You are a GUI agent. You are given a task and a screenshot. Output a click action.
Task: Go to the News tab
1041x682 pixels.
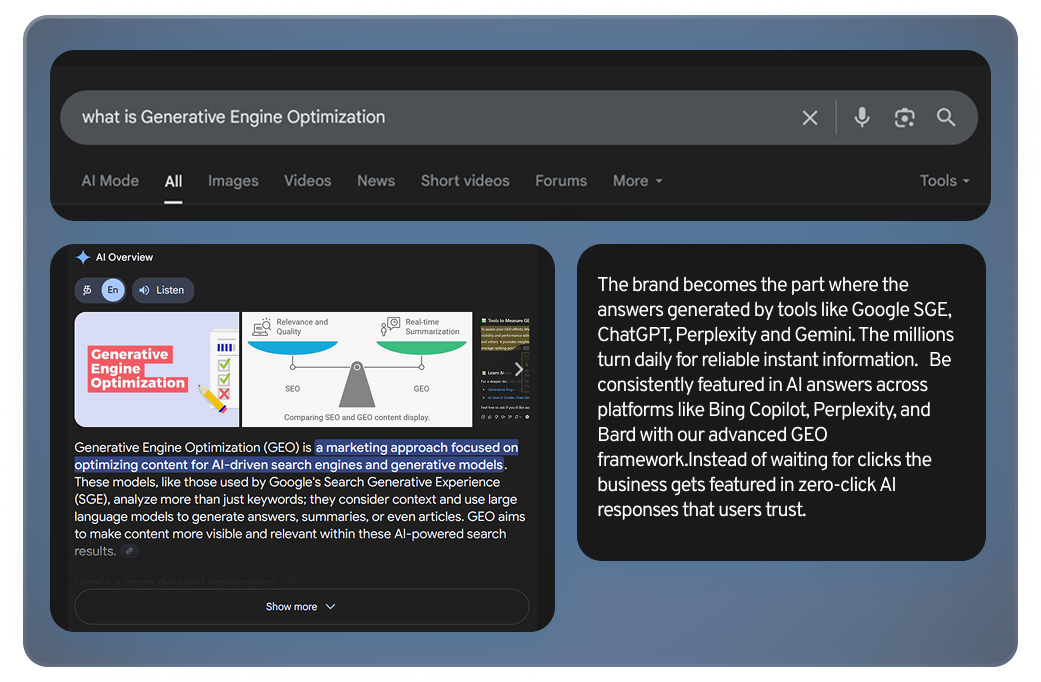pos(376,181)
